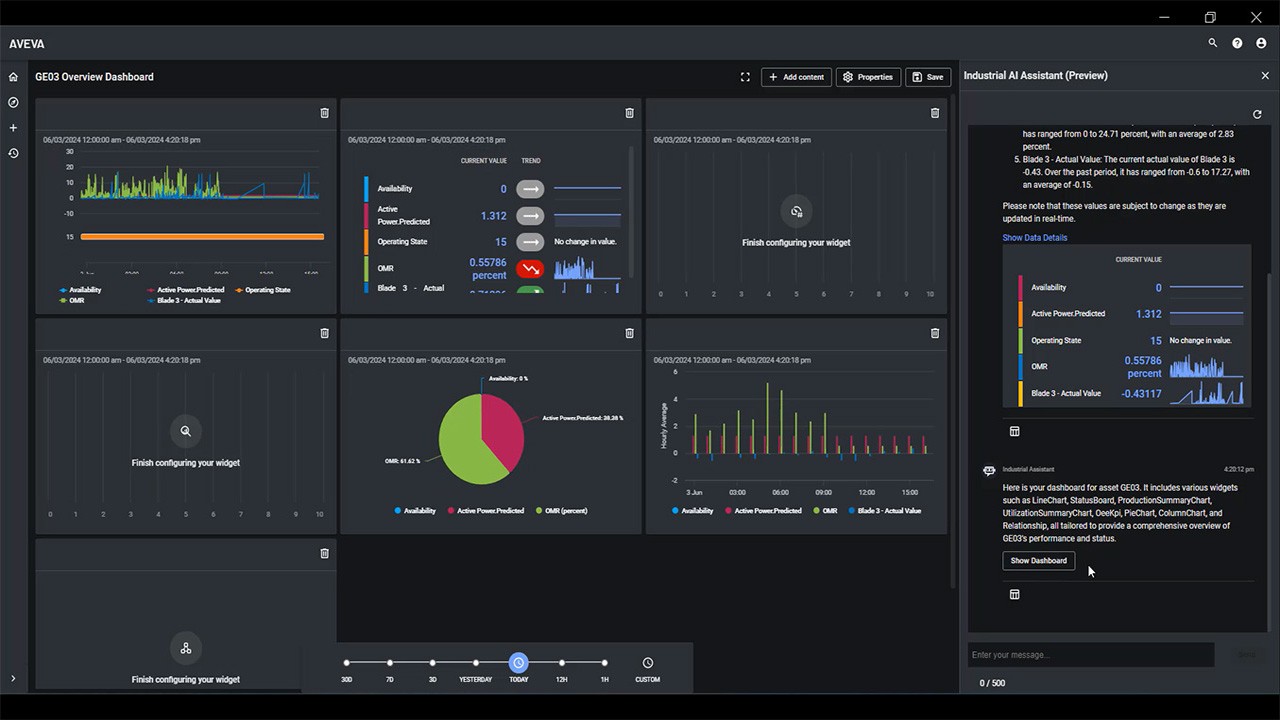Close the Industrial AI Assistant panel
The image size is (1280, 720).
click(x=1265, y=76)
